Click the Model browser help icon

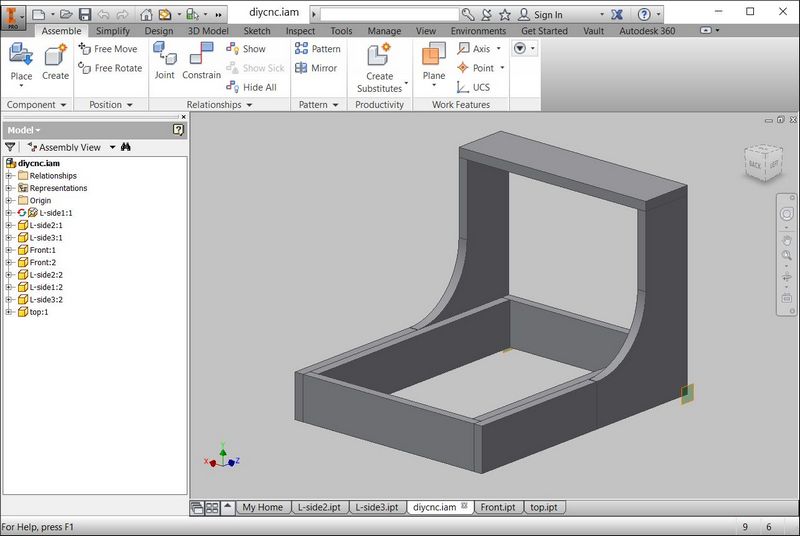[178, 130]
